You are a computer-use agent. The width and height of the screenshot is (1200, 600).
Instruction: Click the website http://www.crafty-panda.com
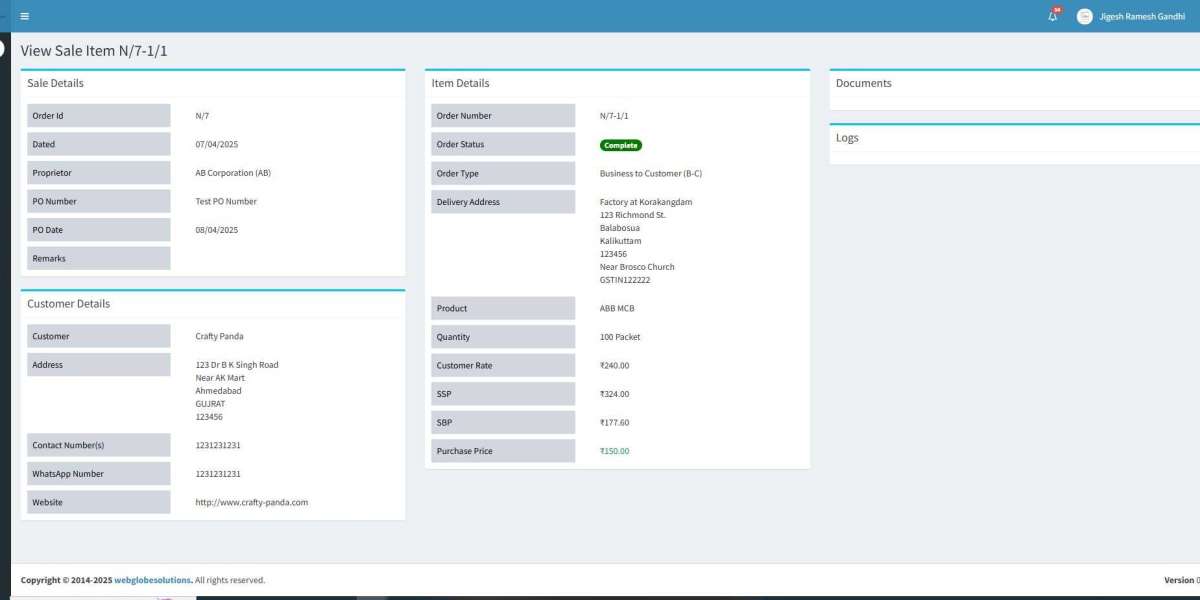[x=252, y=502]
